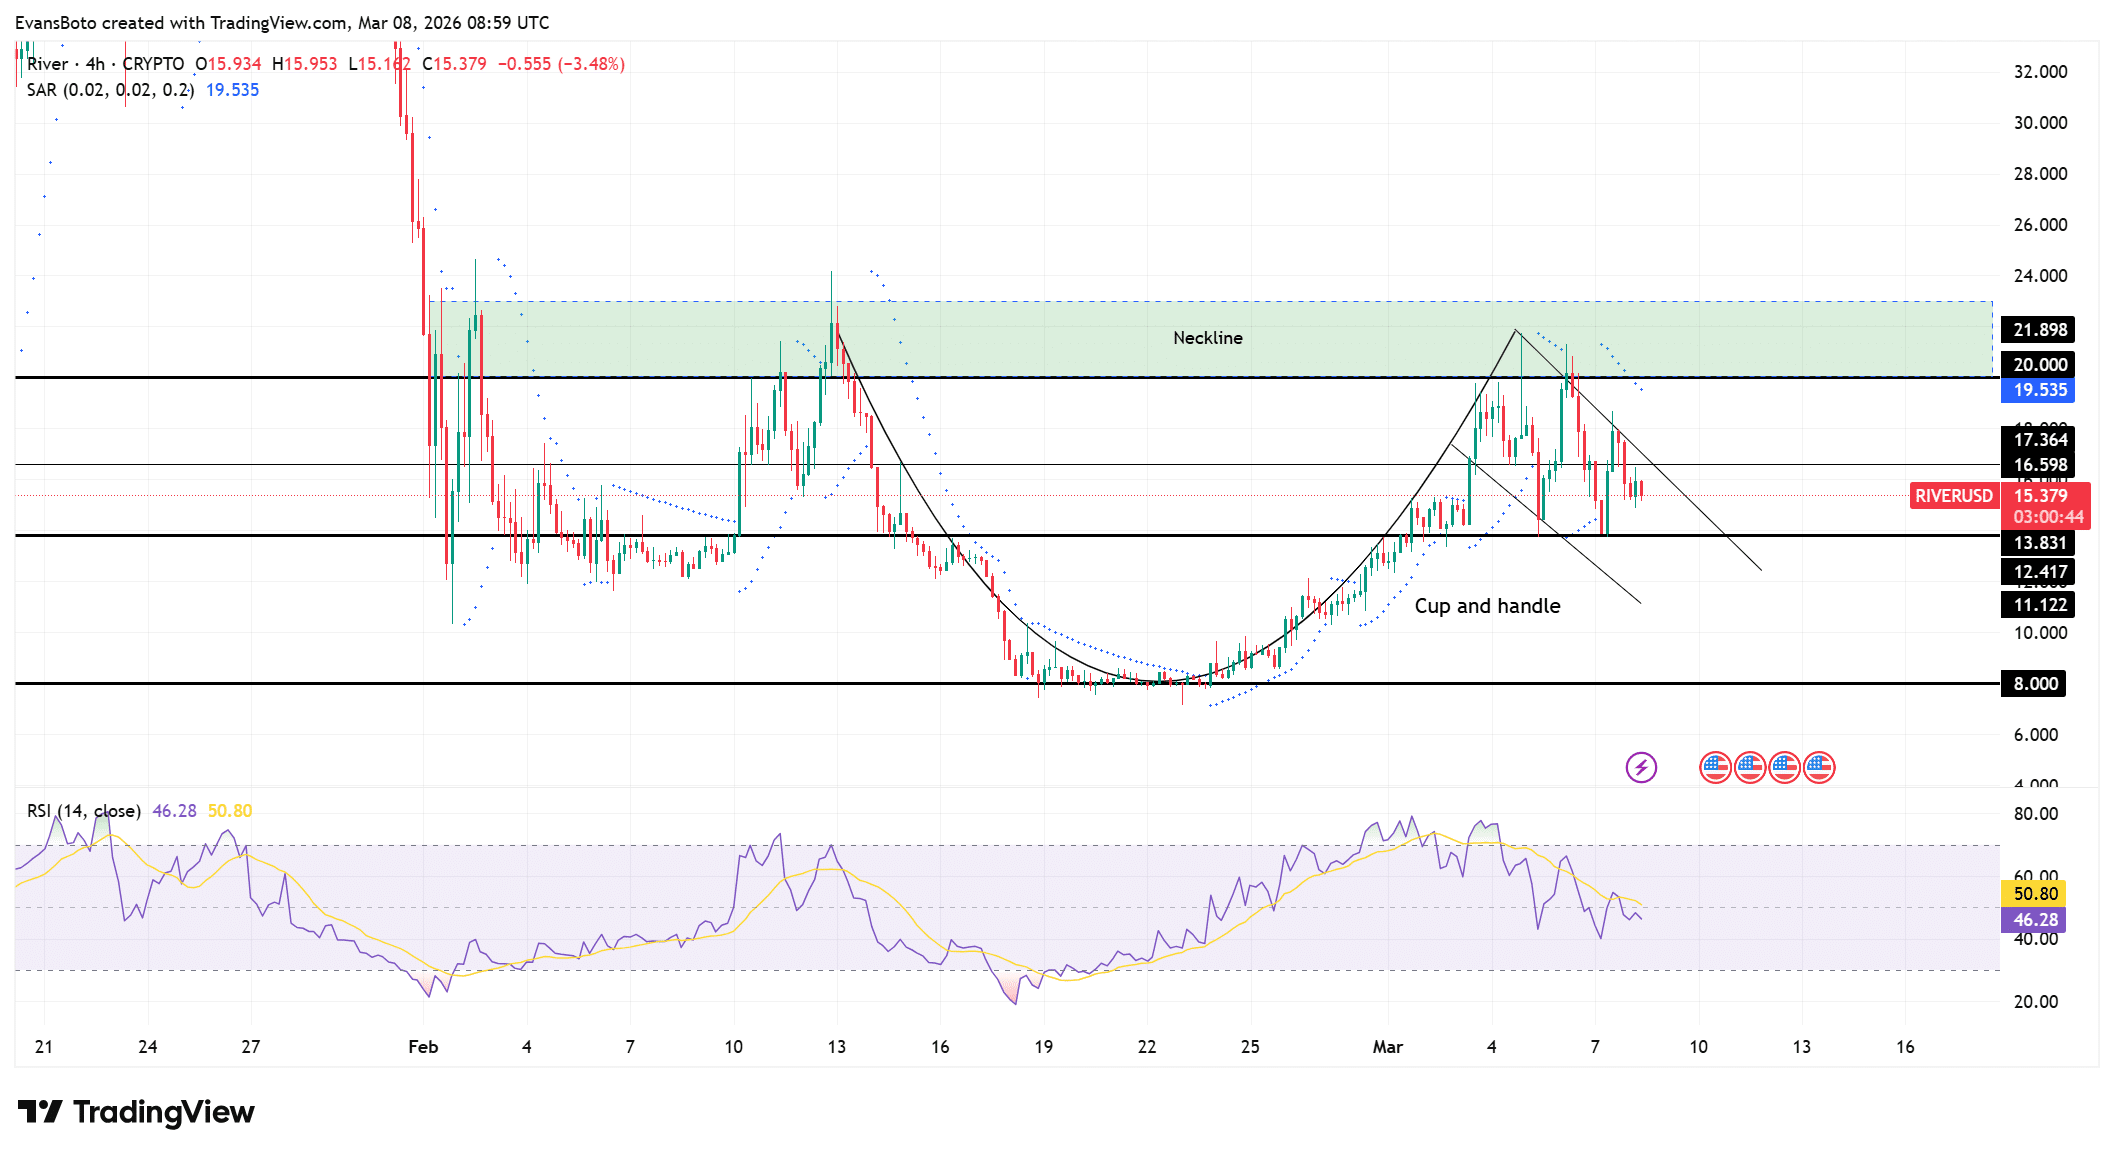2114x1157 pixels.
Task: Click the second US flag event icon
Action: click(x=1749, y=768)
